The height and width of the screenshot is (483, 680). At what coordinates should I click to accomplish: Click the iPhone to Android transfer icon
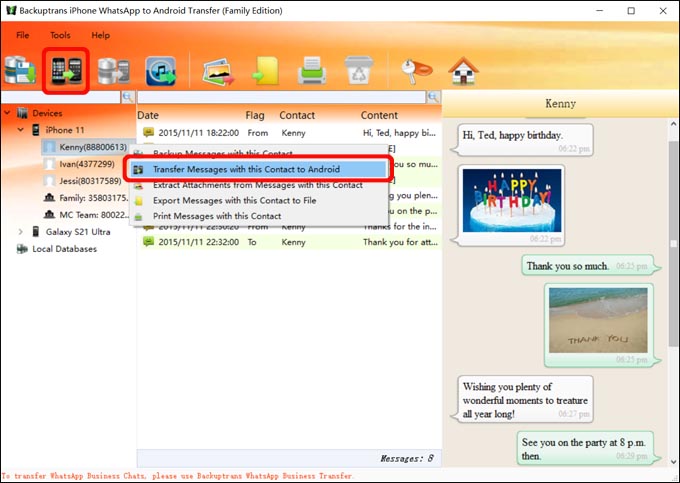click(x=66, y=70)
